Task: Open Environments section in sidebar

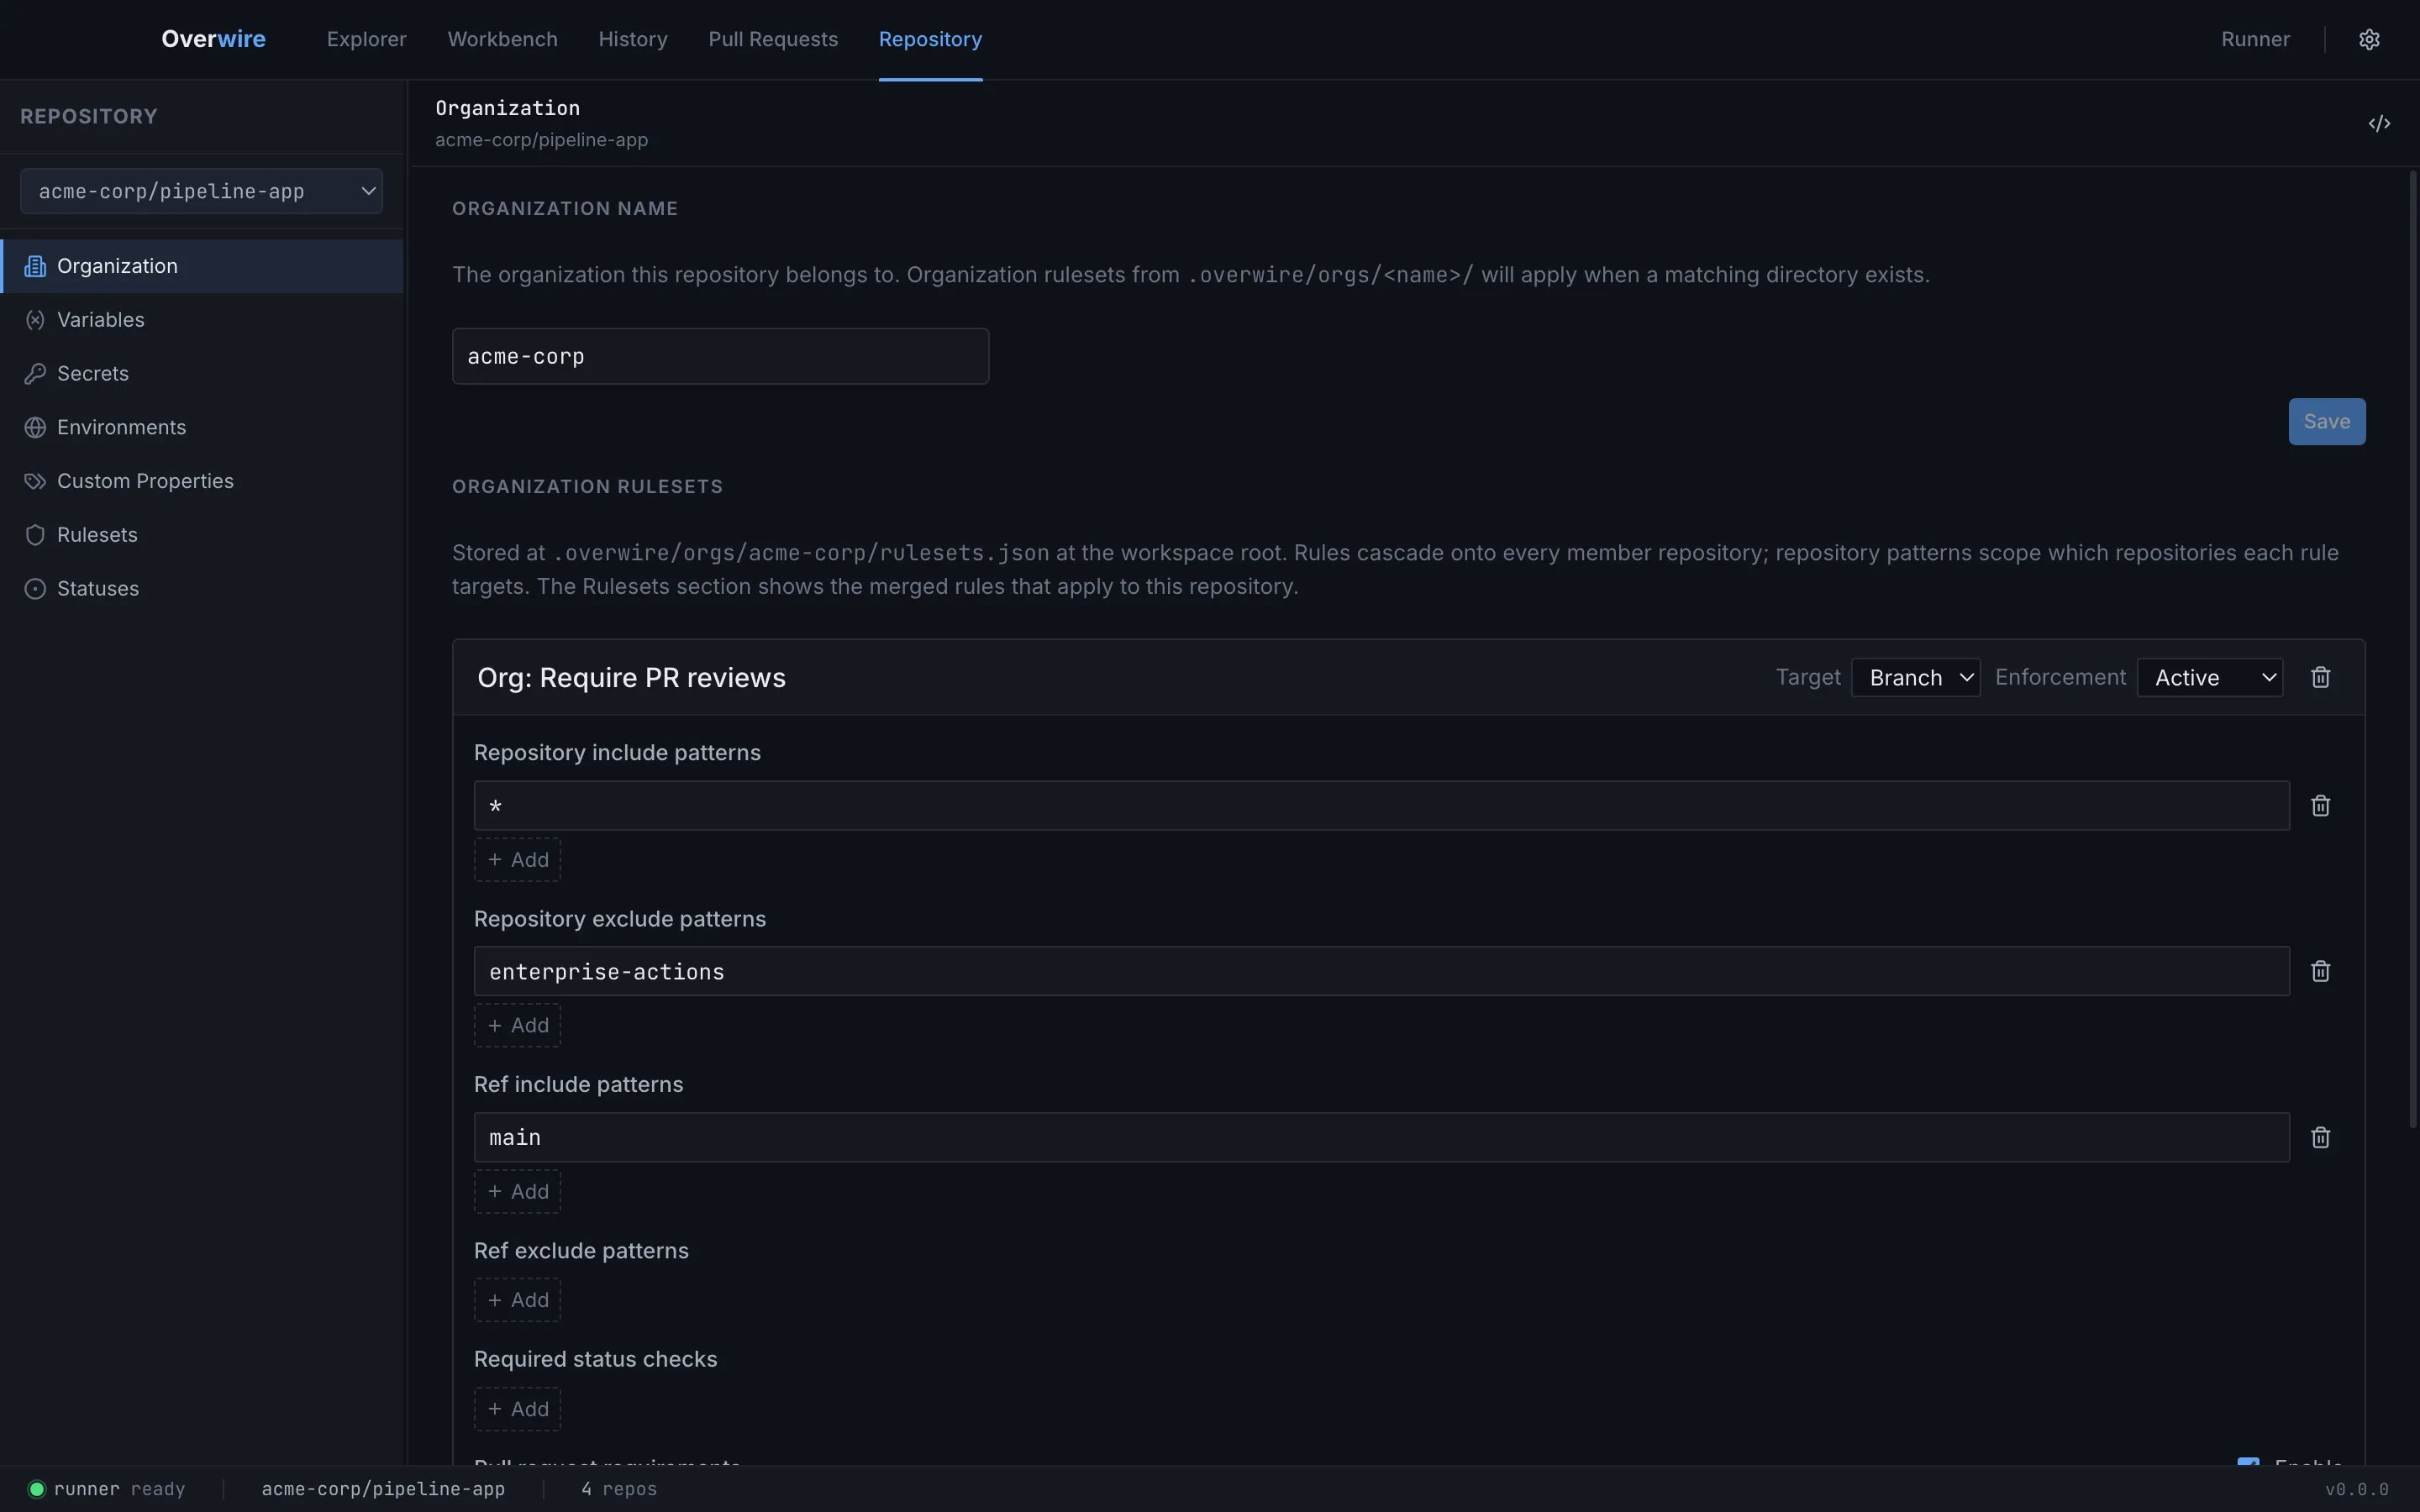Action: (x=201, y=427)
